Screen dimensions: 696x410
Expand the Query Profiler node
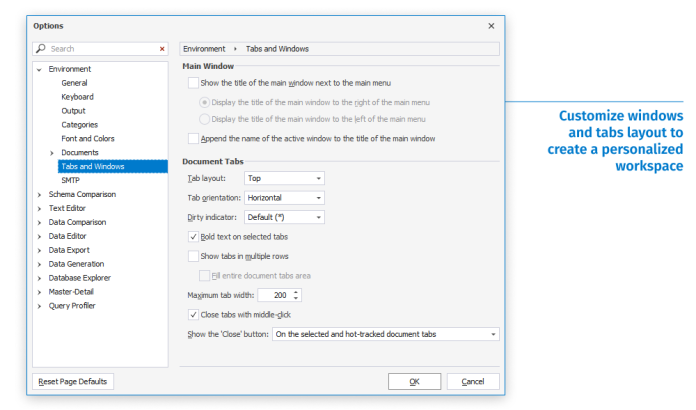40,306
